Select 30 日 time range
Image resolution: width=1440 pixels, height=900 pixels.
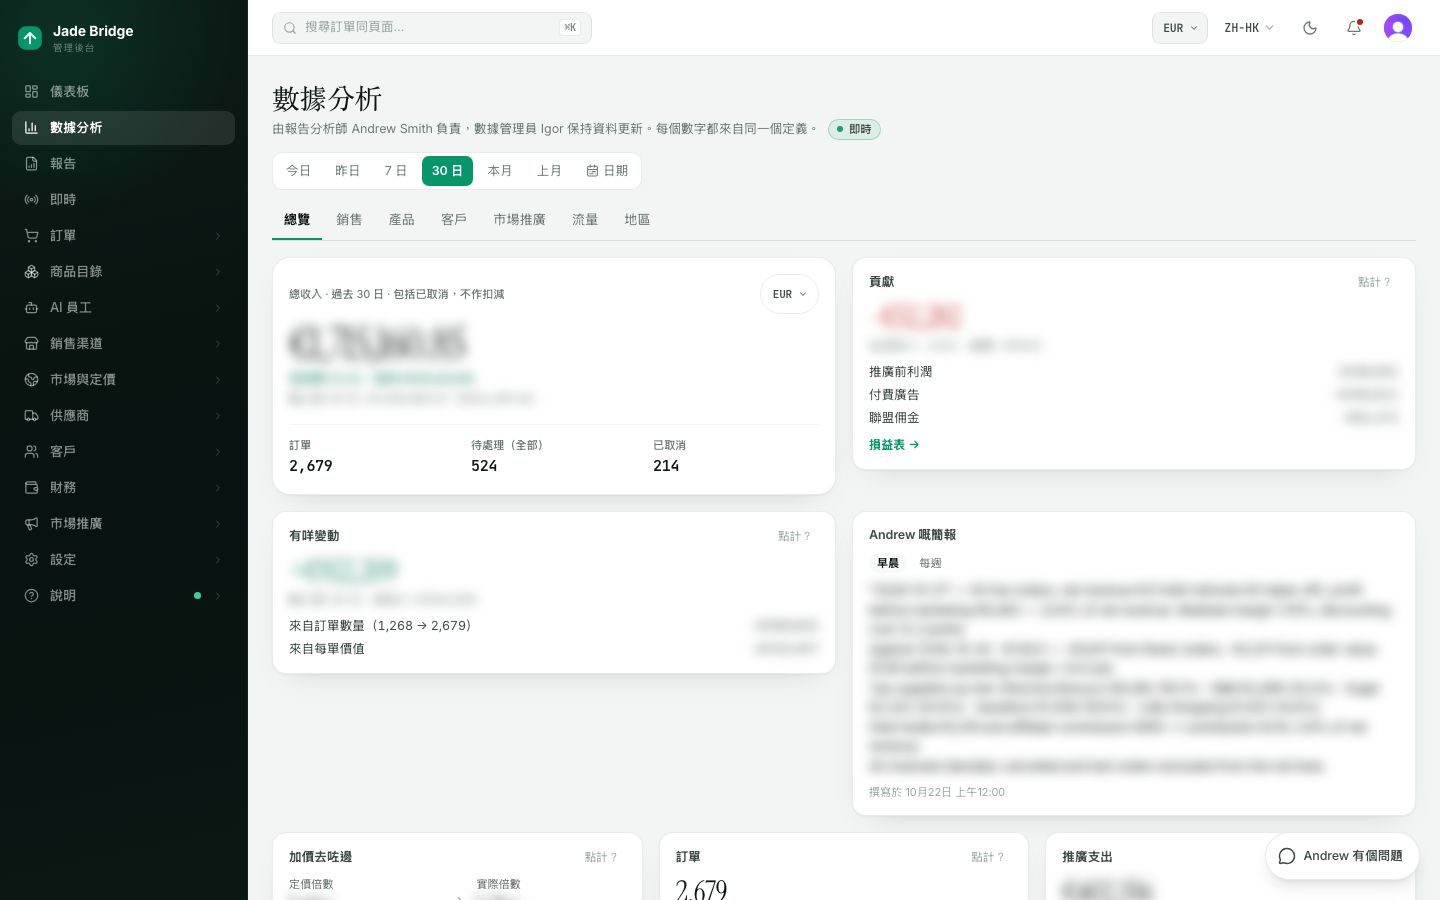tap(447, 171)
